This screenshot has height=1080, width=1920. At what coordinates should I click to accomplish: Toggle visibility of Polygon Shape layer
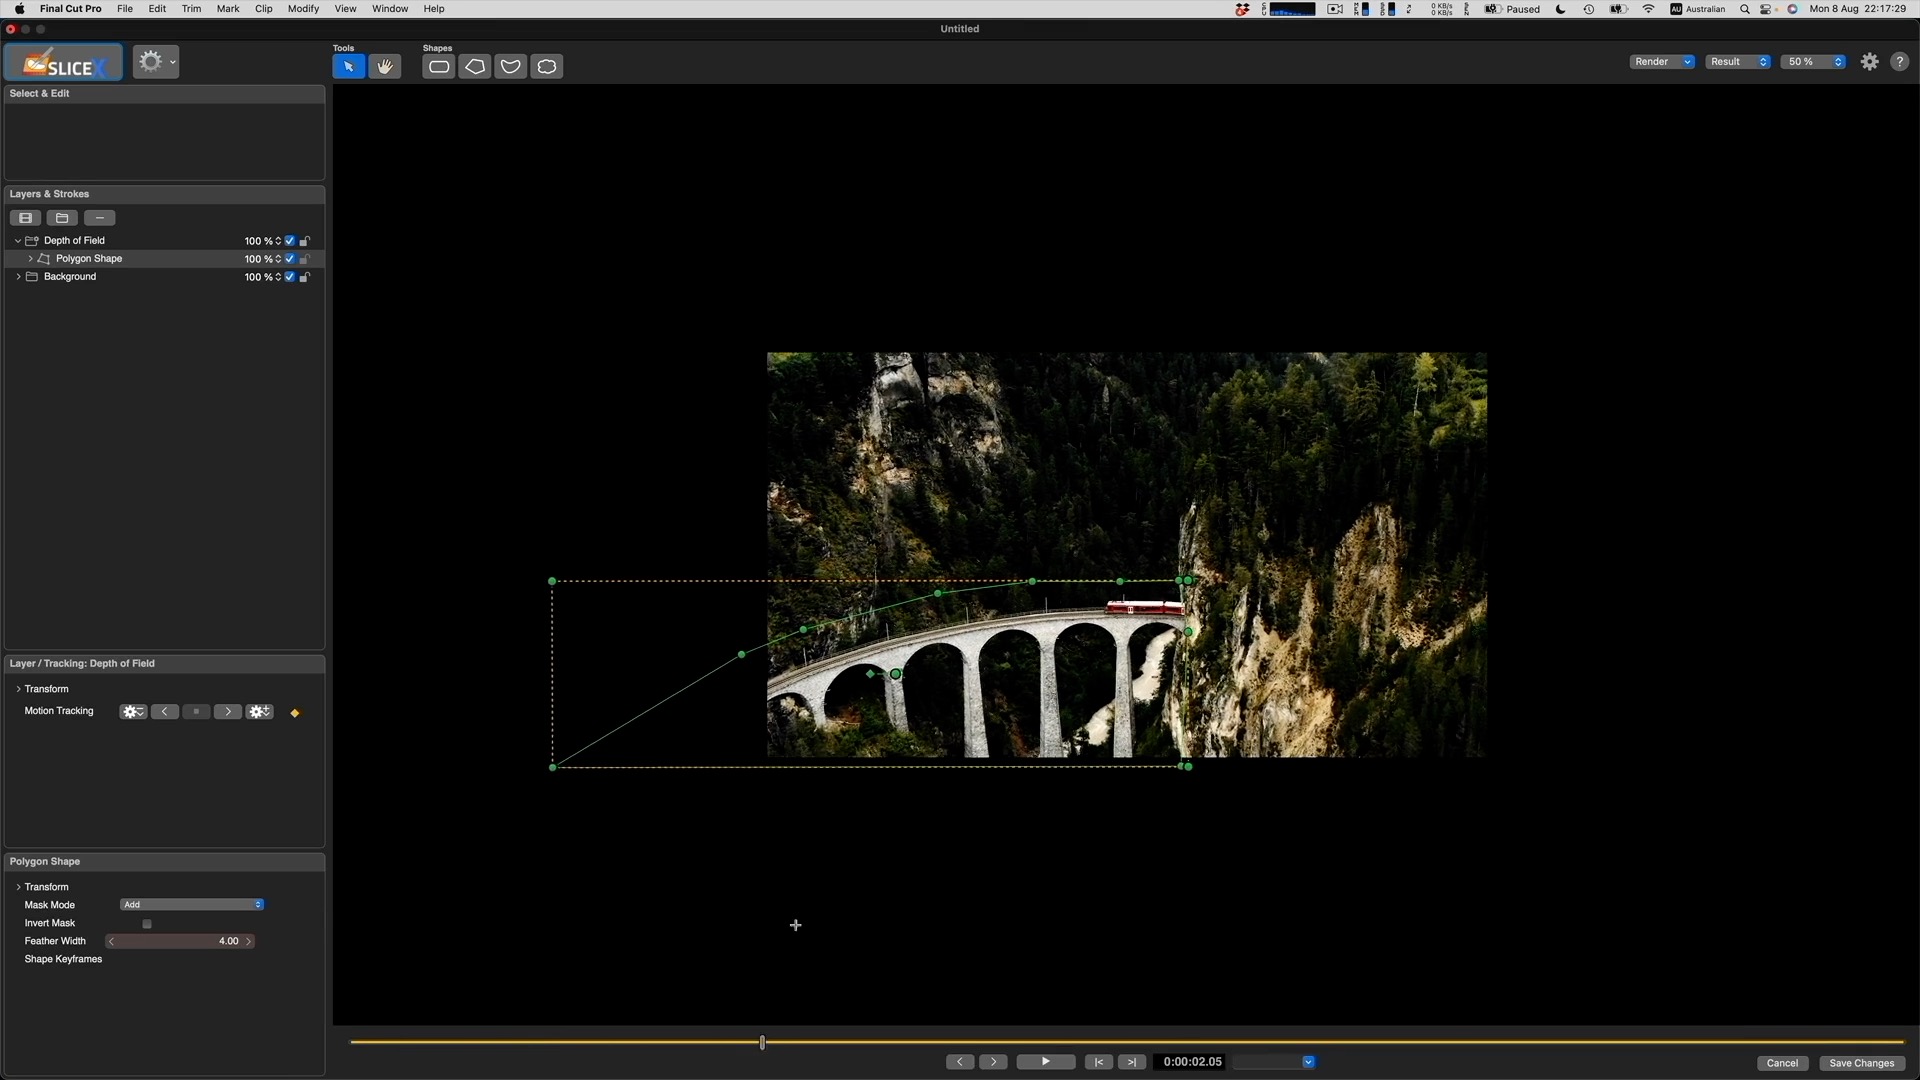pos(290,259)
